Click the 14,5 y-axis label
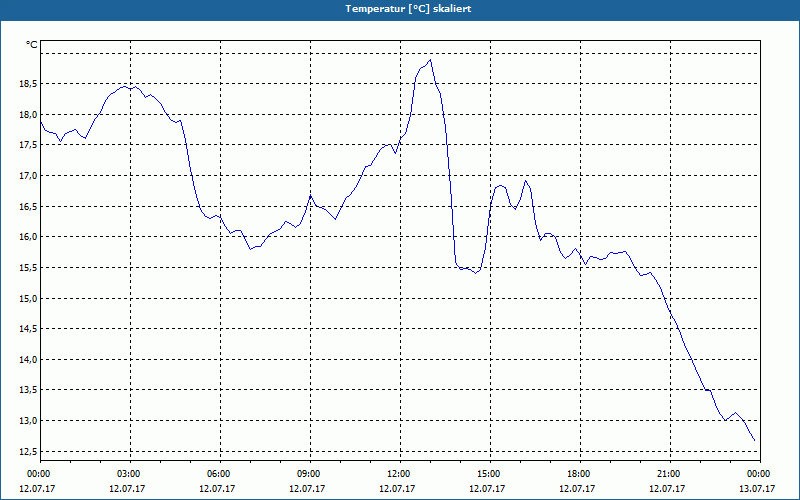The width and height of the screenshot is (800, 500). (29, 329)
